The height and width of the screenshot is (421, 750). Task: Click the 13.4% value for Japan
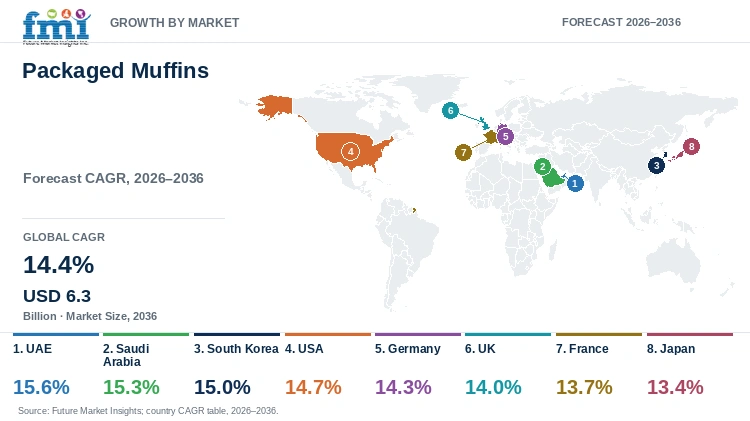(675, 387)
